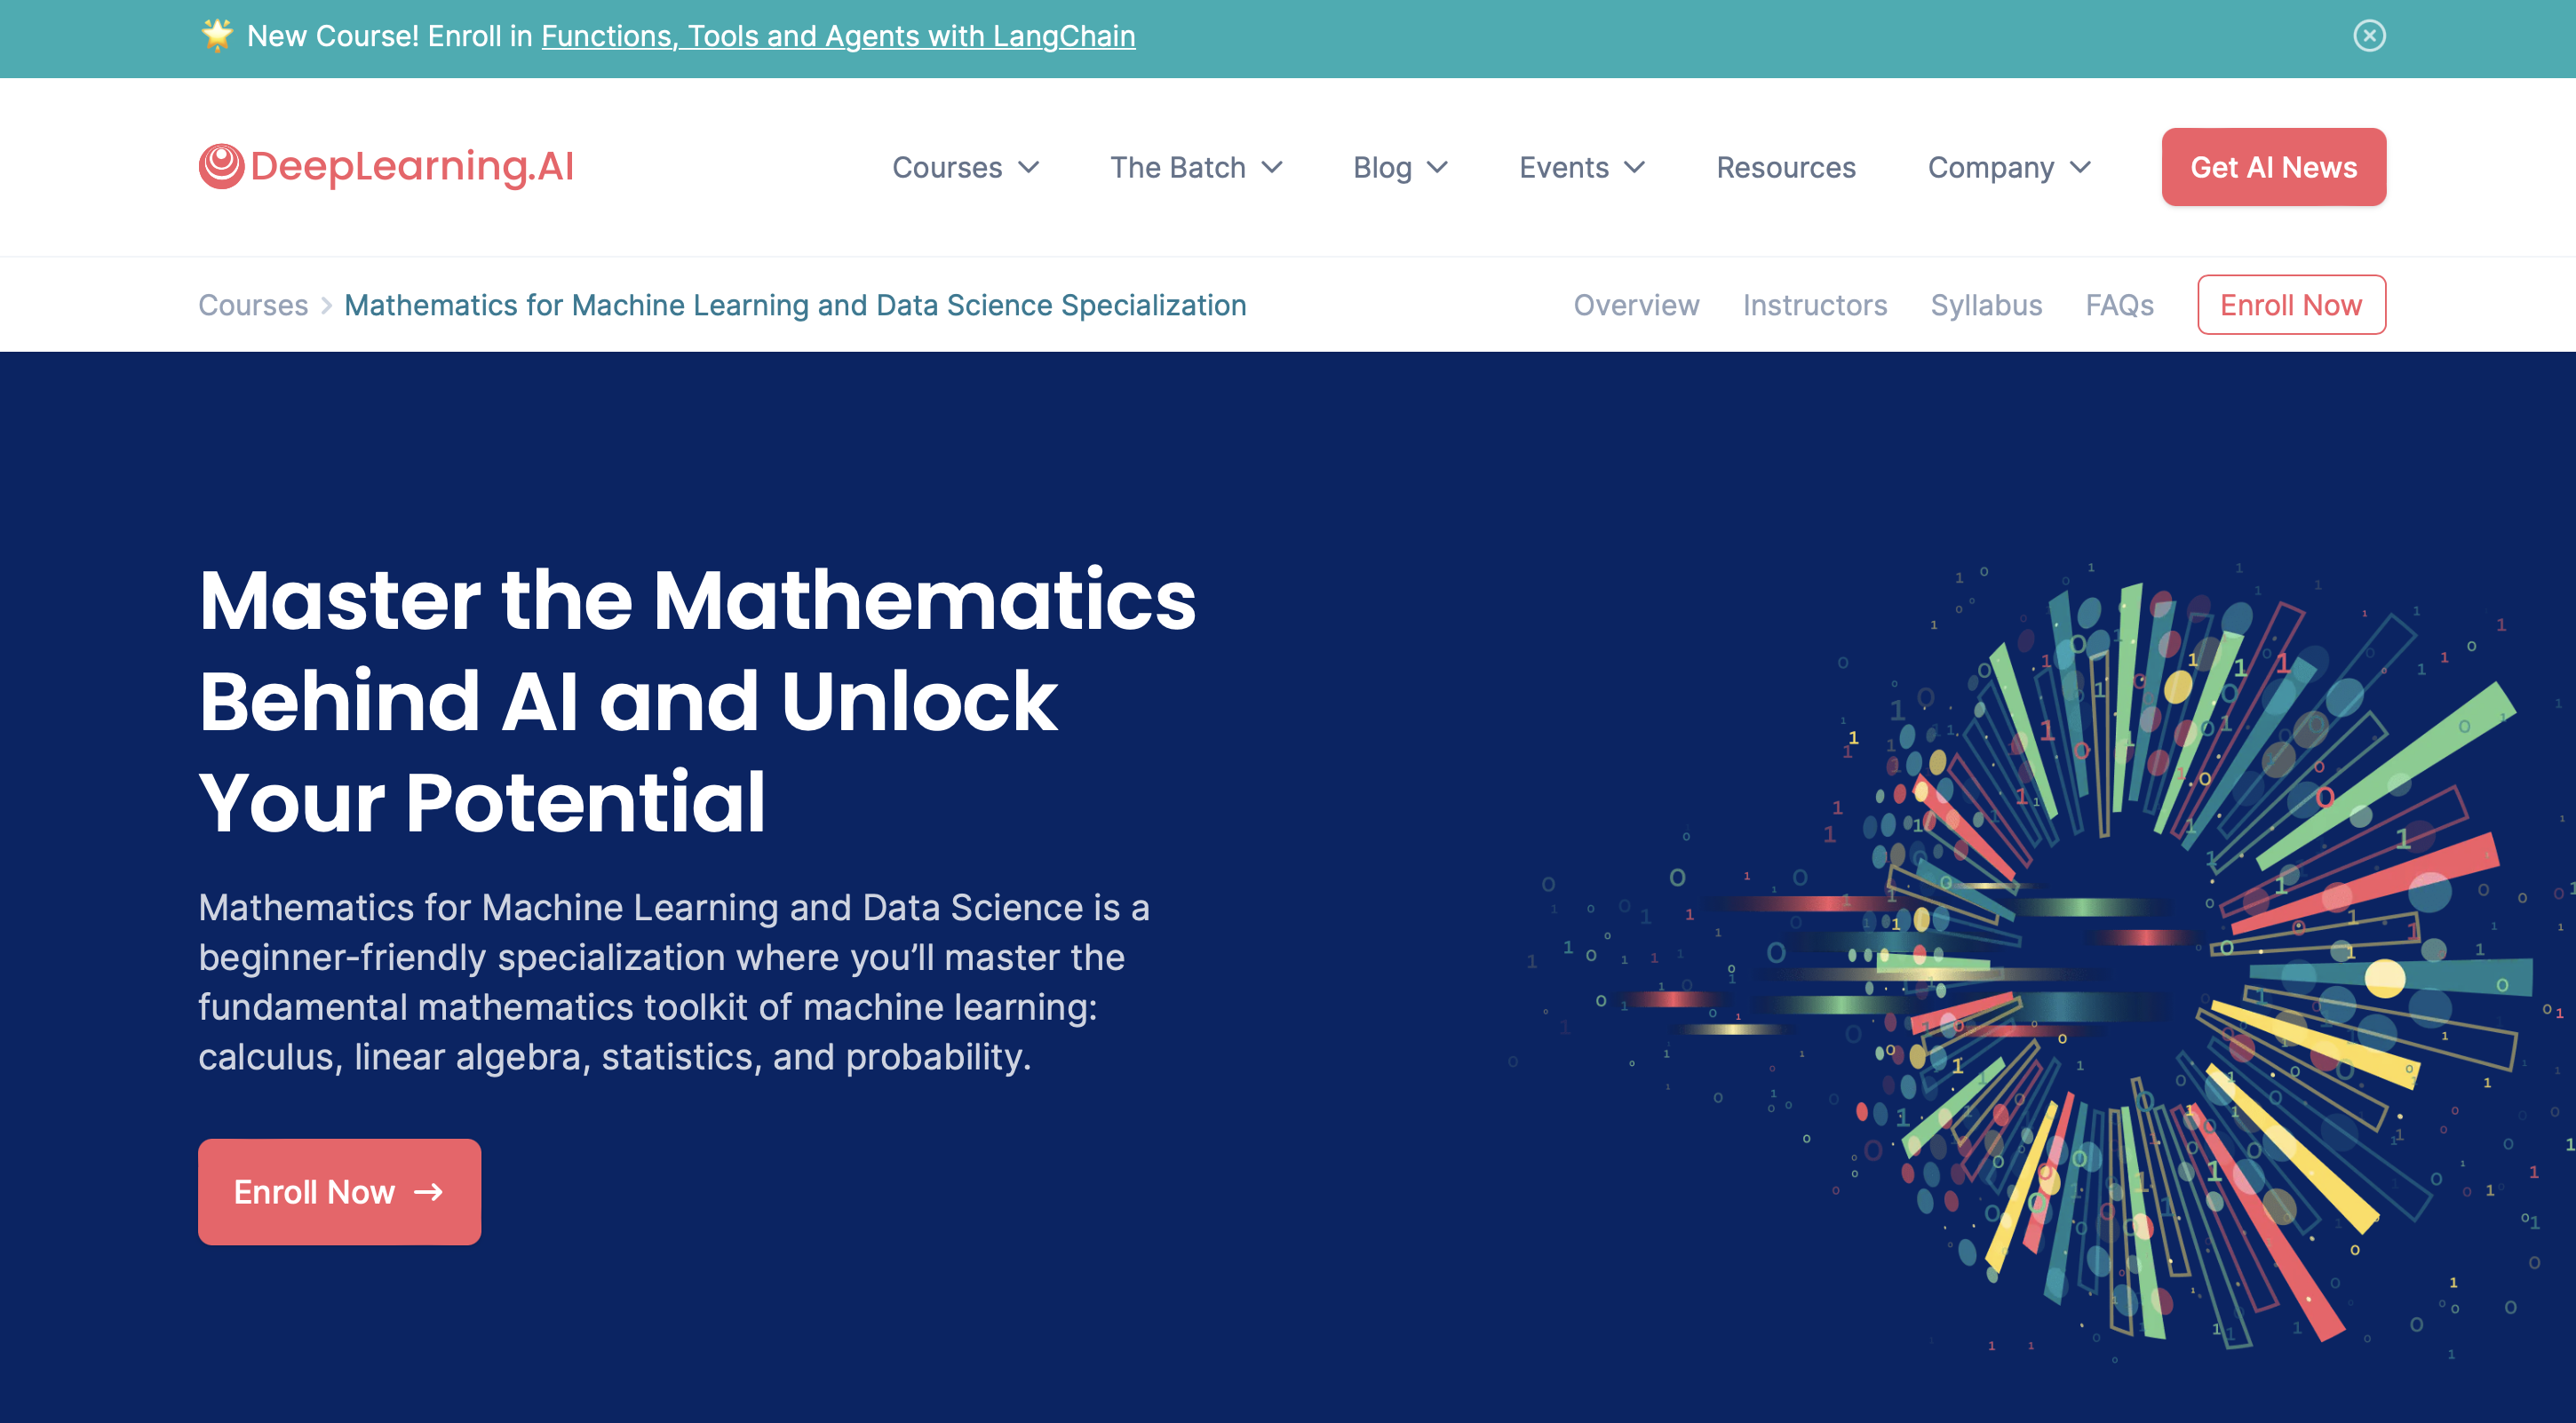Image resolution: width=2576 pixels, height=1423 pixels.
Task: Click the Instructors link in course navigation
Action: 1814,305
